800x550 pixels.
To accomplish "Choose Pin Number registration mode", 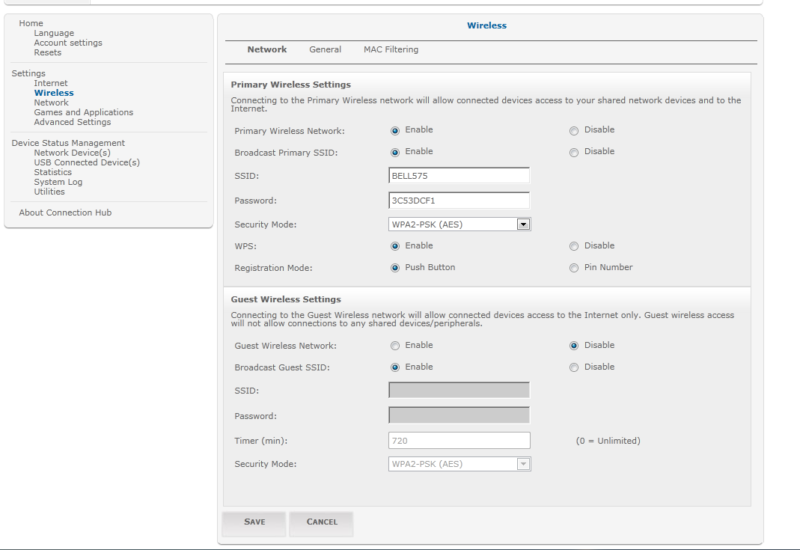I will (574, 268).
